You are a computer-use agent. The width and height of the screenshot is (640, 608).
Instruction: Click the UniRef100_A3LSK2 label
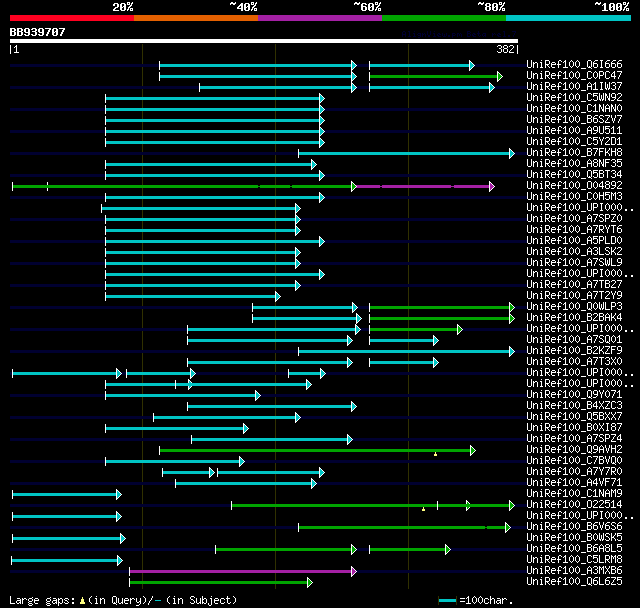coord(574,252)
